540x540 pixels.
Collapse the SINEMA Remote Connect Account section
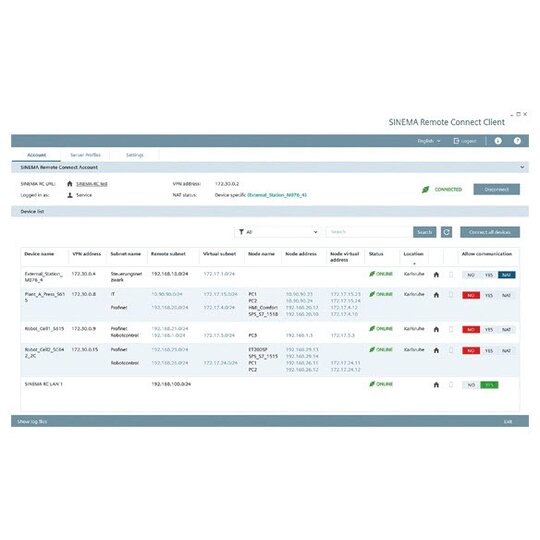(522, 167)
